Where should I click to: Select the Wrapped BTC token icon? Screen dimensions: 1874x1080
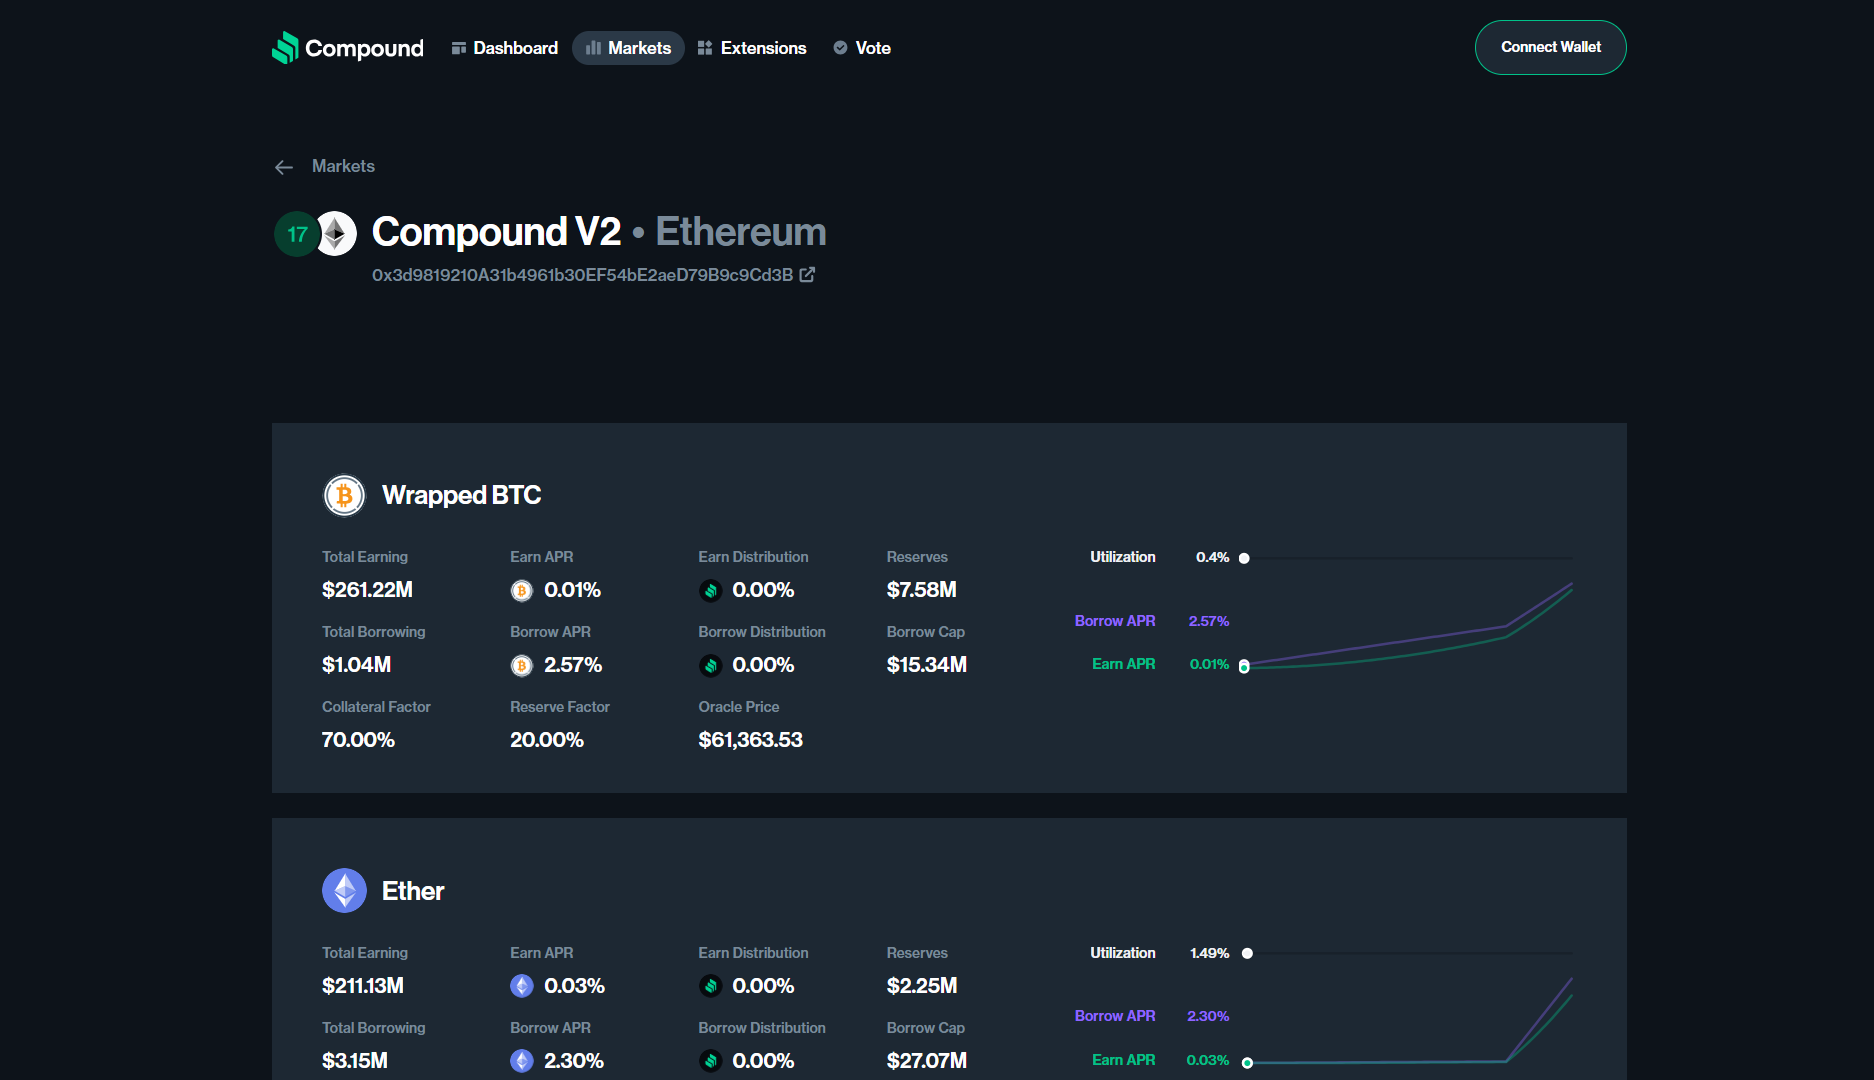pyautogui.click(x=344, y=494)
